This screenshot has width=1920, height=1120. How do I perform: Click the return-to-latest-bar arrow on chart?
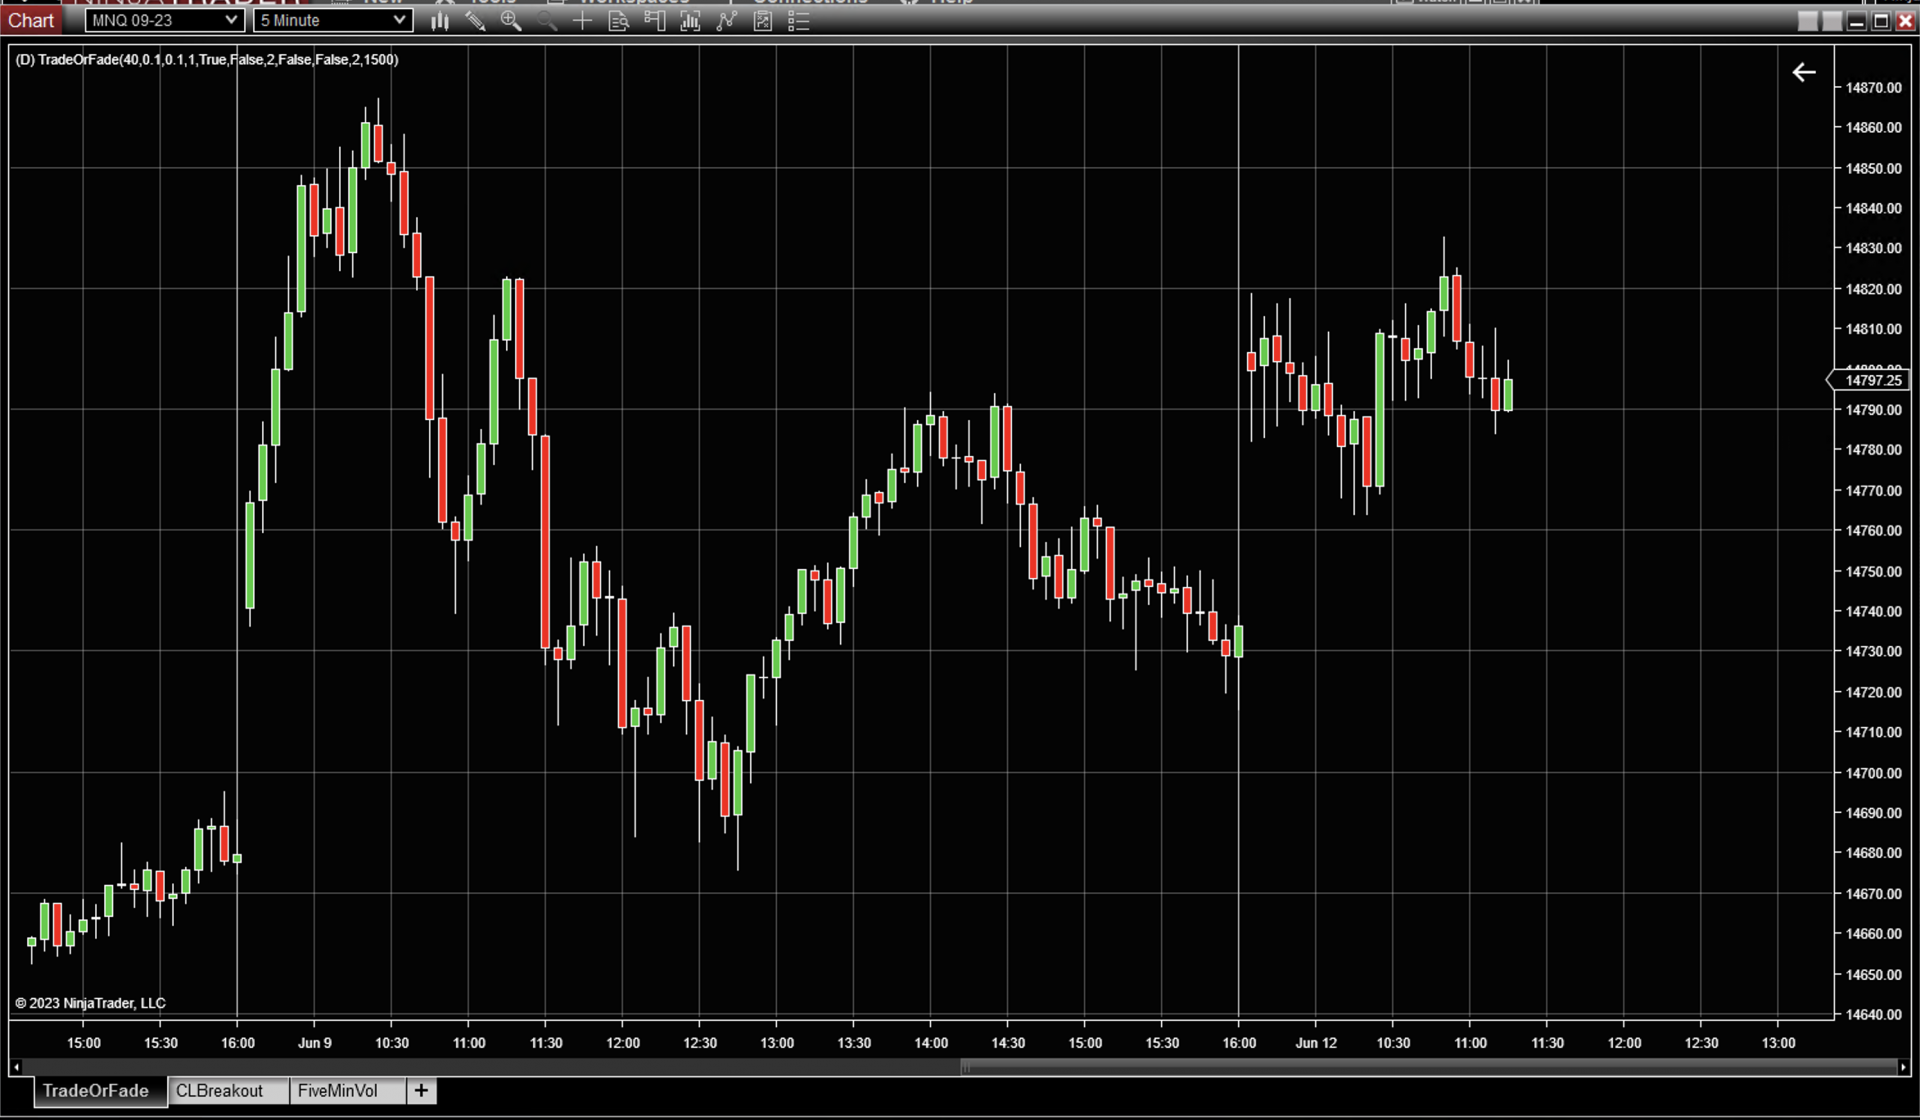coord(1804,72)
